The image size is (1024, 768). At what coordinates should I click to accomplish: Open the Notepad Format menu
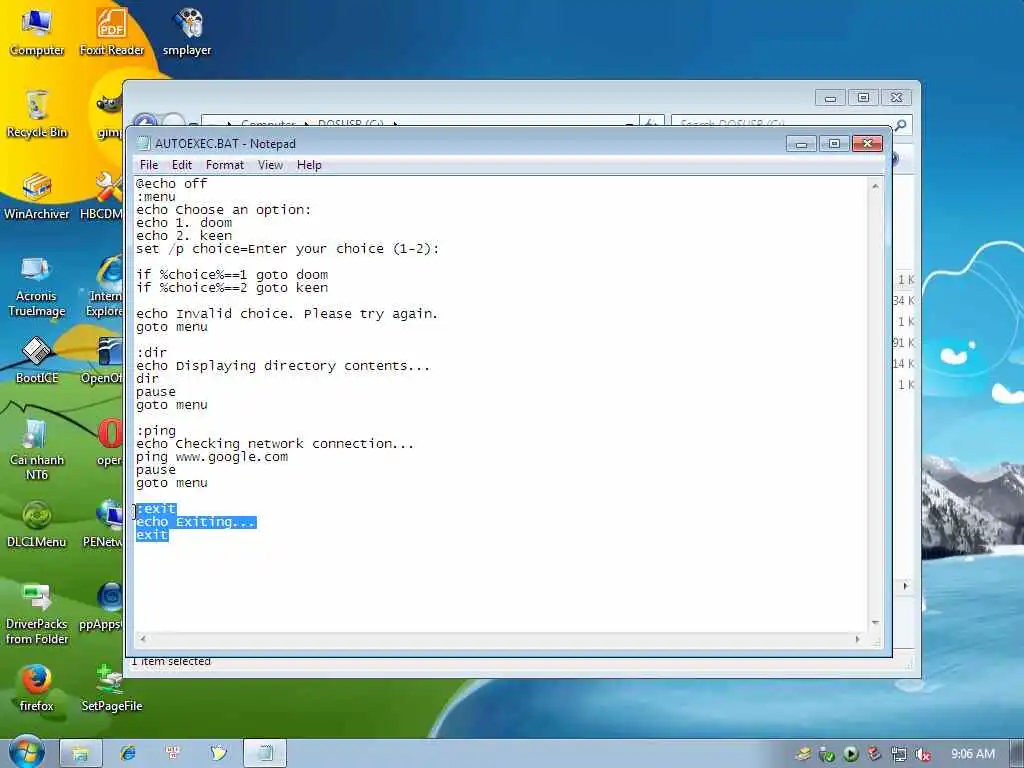click(x=225, y=165)
